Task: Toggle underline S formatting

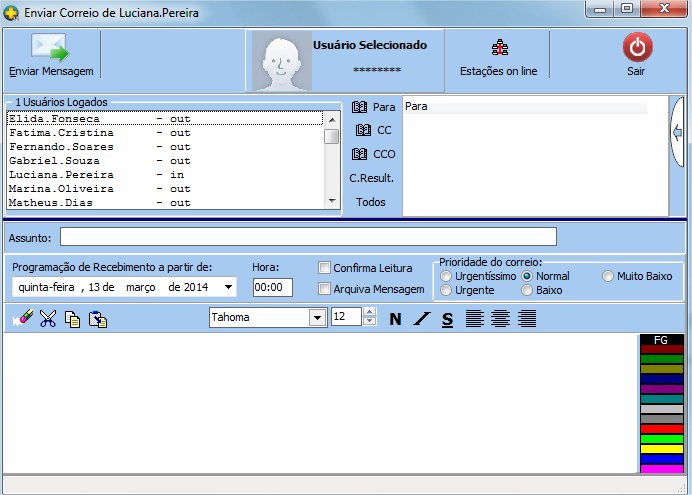Action: click(x=447, y=319)
